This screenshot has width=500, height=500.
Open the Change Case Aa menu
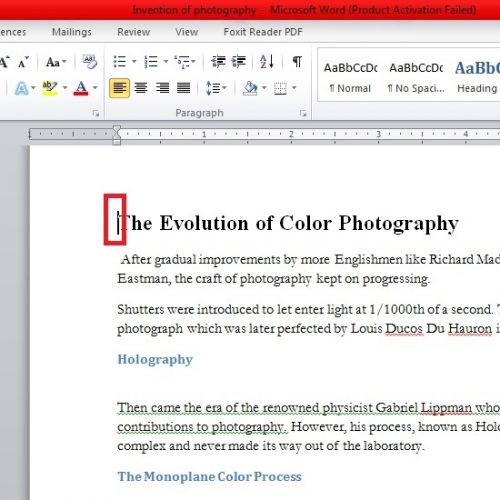56,62
